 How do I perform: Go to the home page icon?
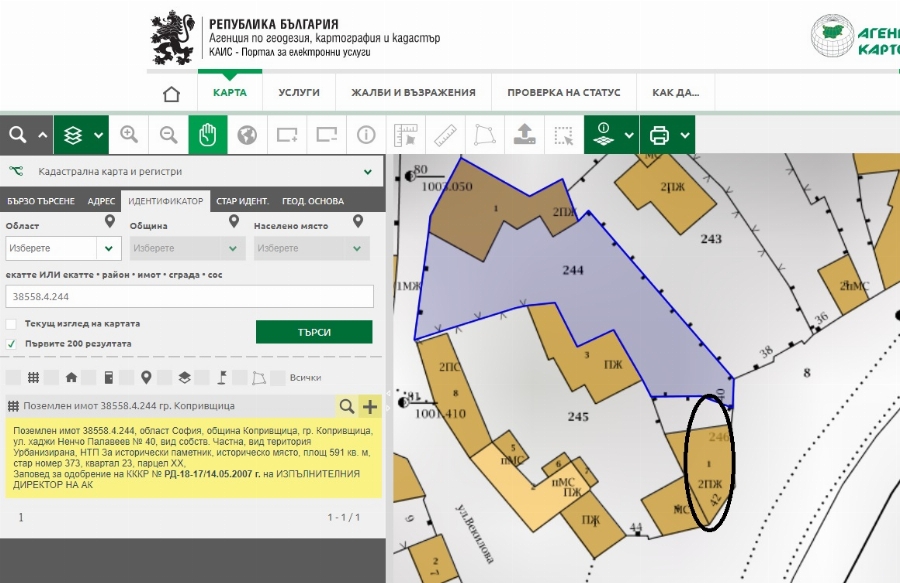click(171, 93)
